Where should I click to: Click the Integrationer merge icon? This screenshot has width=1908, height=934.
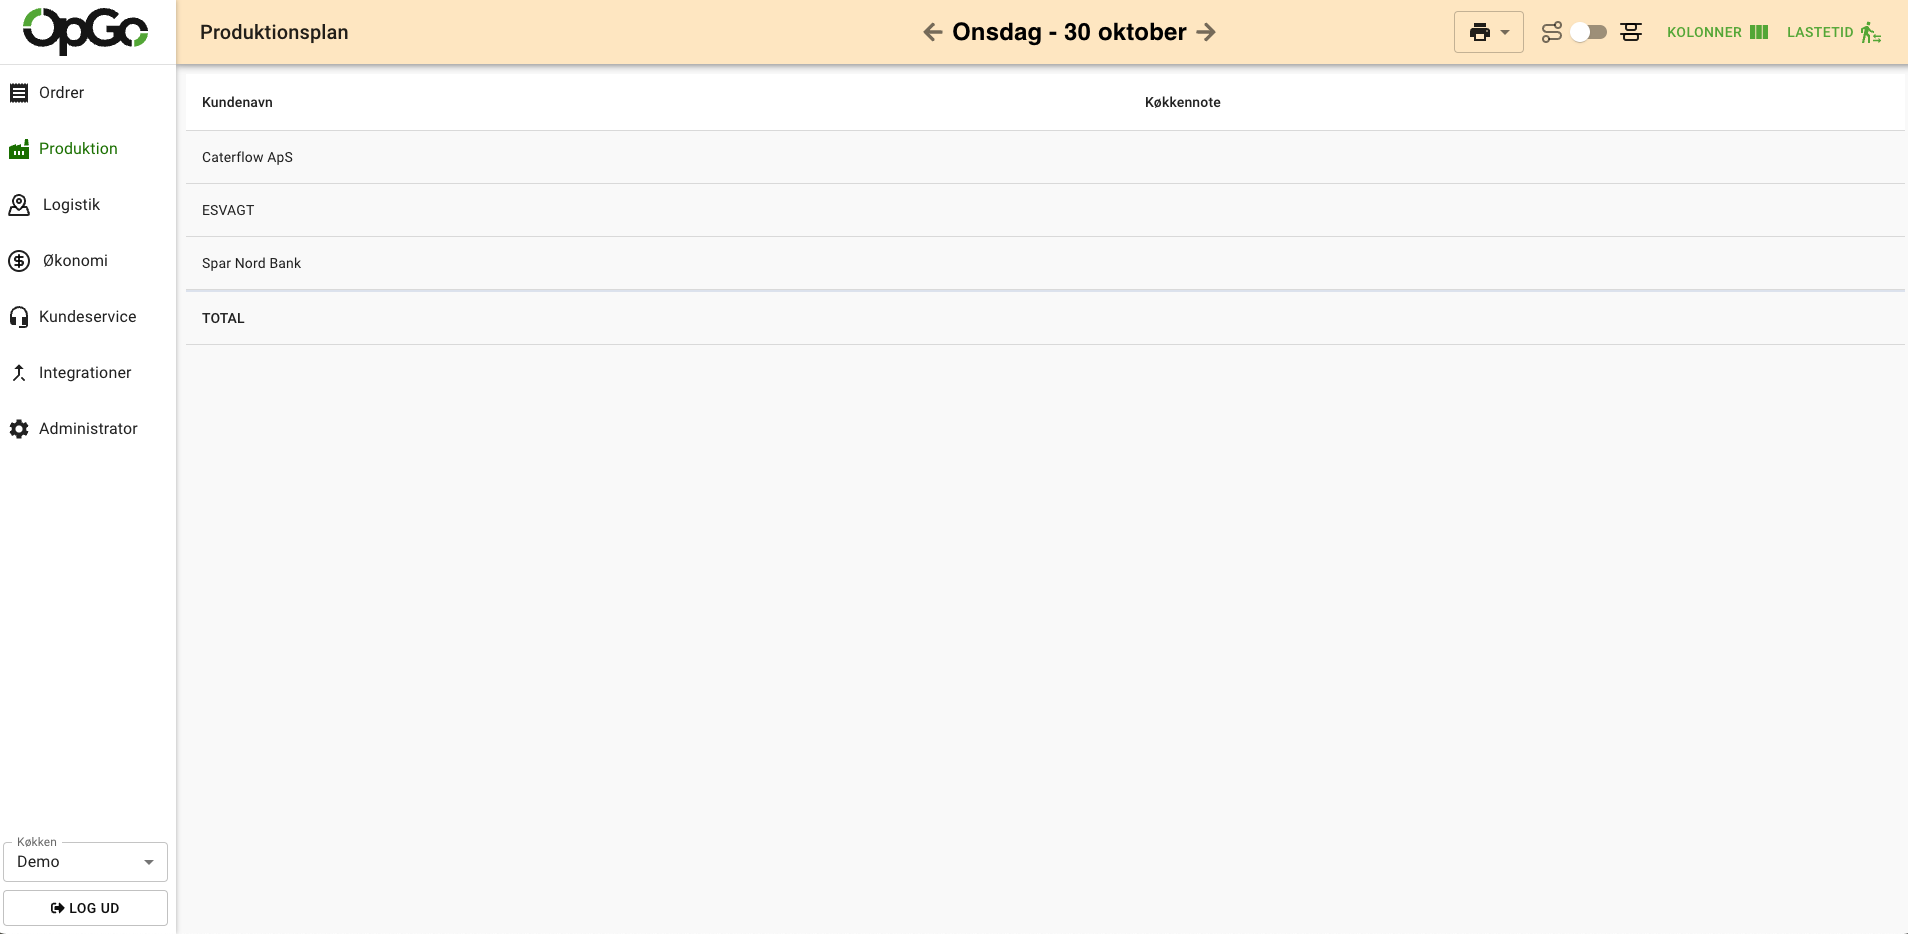pos(19,373)
